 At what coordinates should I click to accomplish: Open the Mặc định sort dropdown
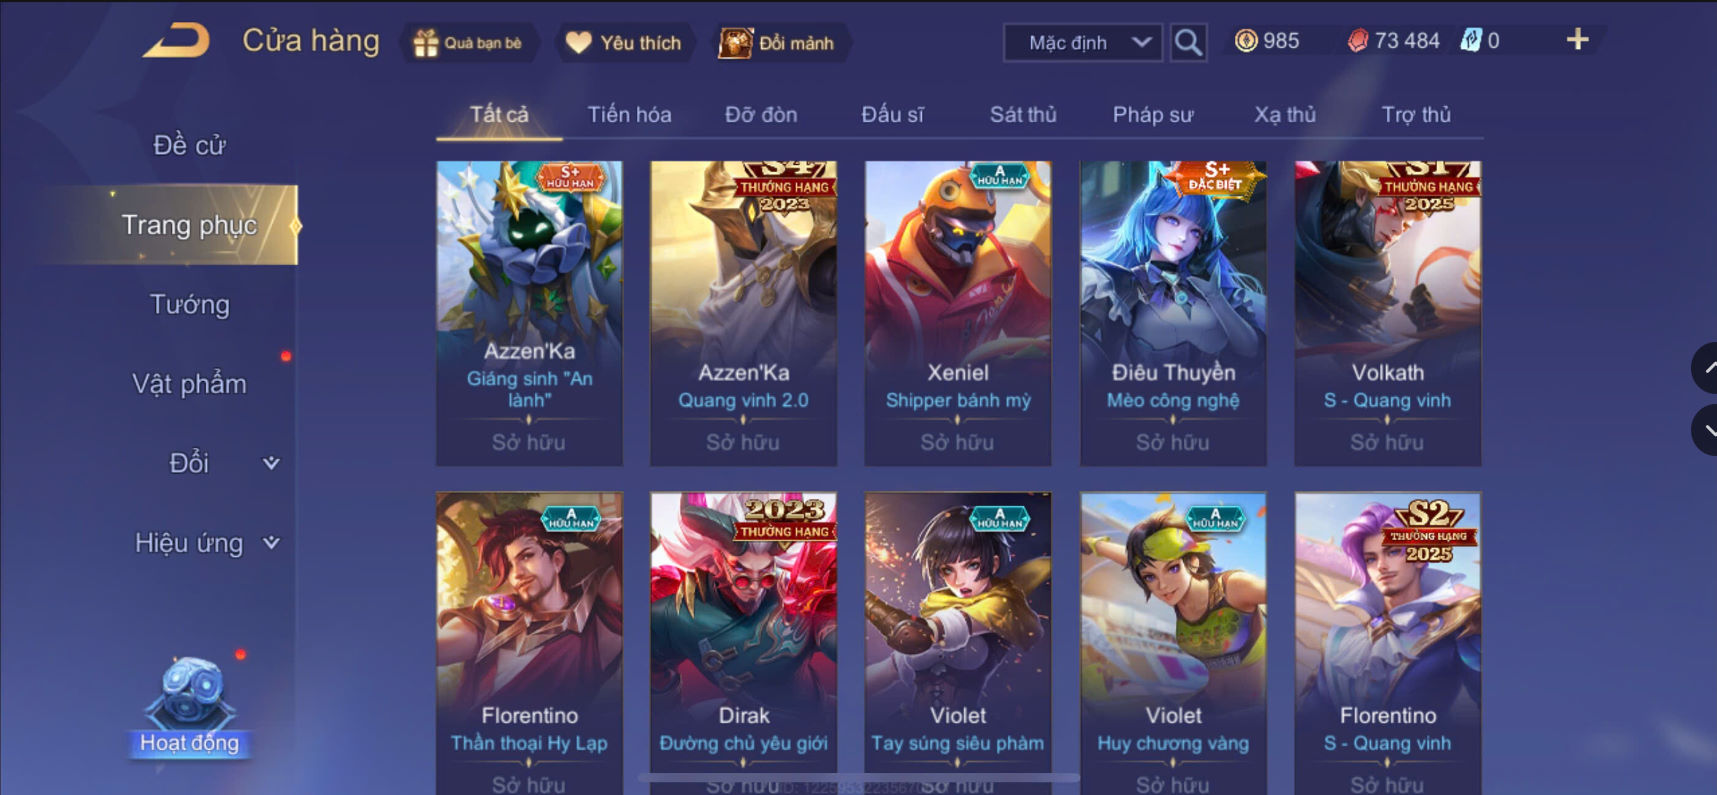1083,43
